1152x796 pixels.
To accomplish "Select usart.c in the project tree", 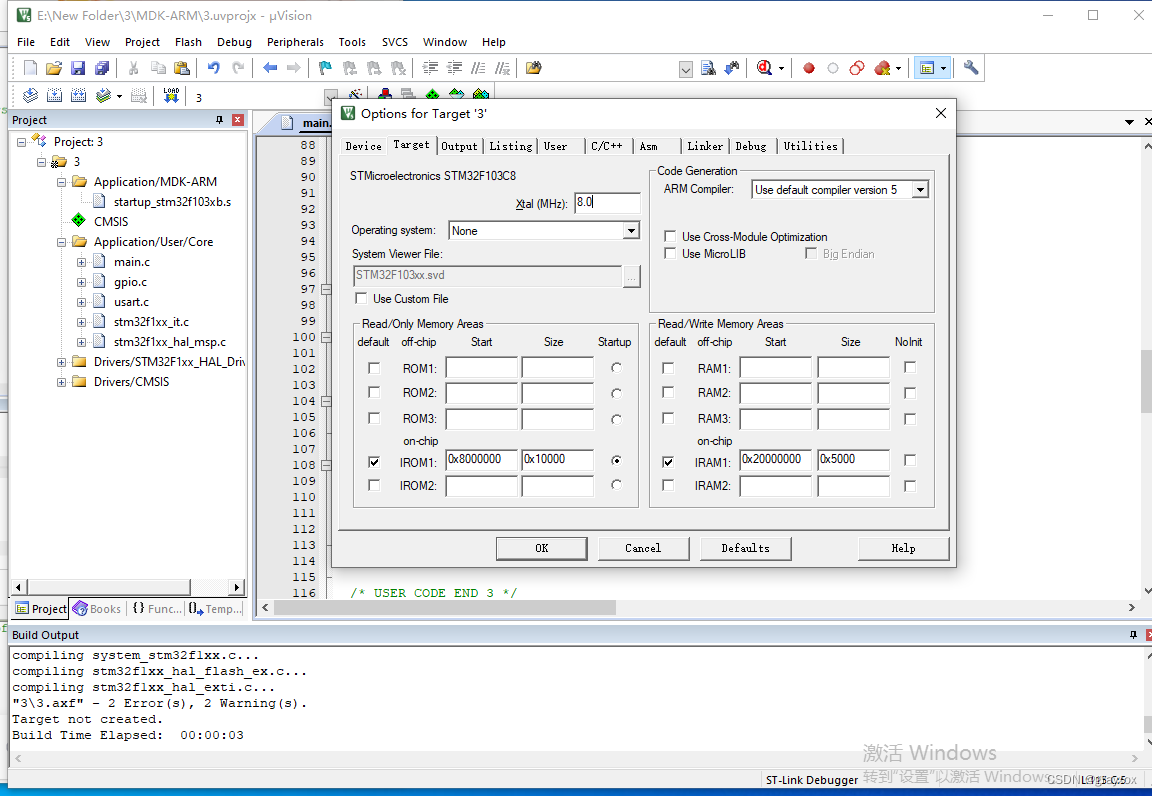I will (x=132, y=302).
